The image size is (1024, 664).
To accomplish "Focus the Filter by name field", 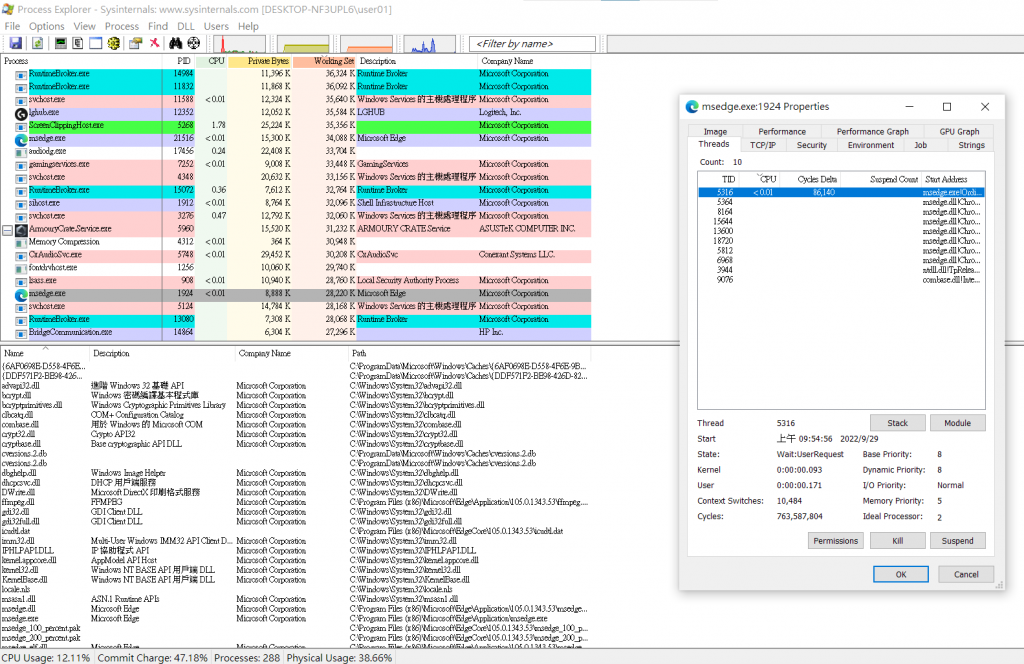I will click(x=532, y=44).
